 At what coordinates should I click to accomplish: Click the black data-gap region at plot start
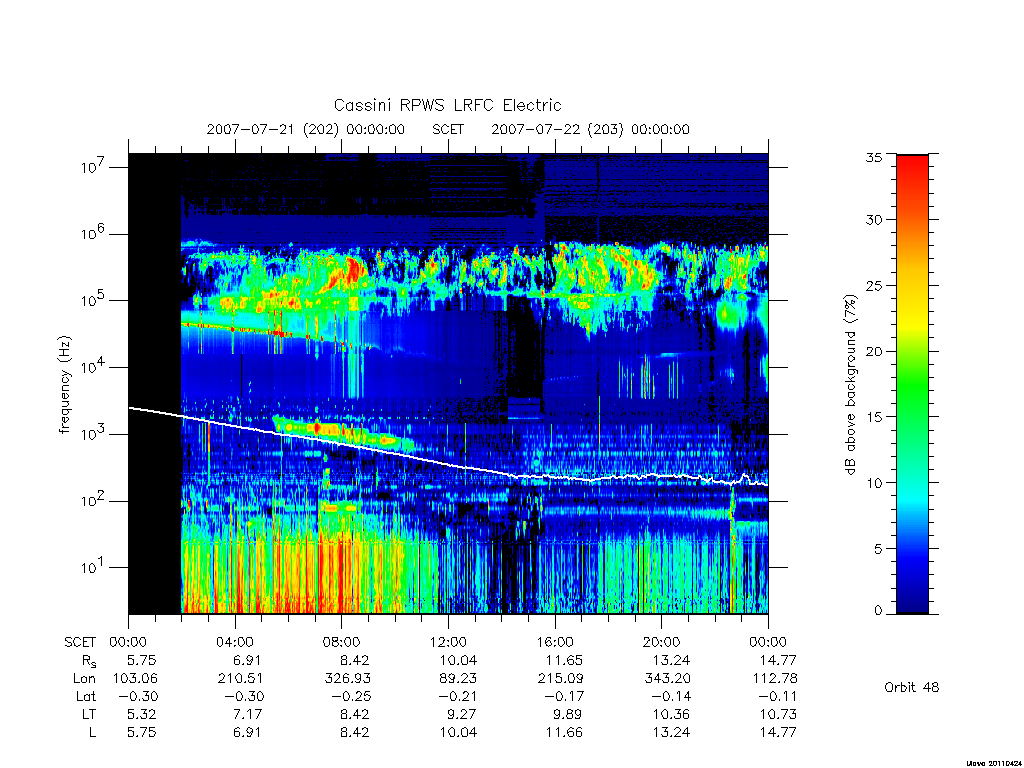point(155,383)
